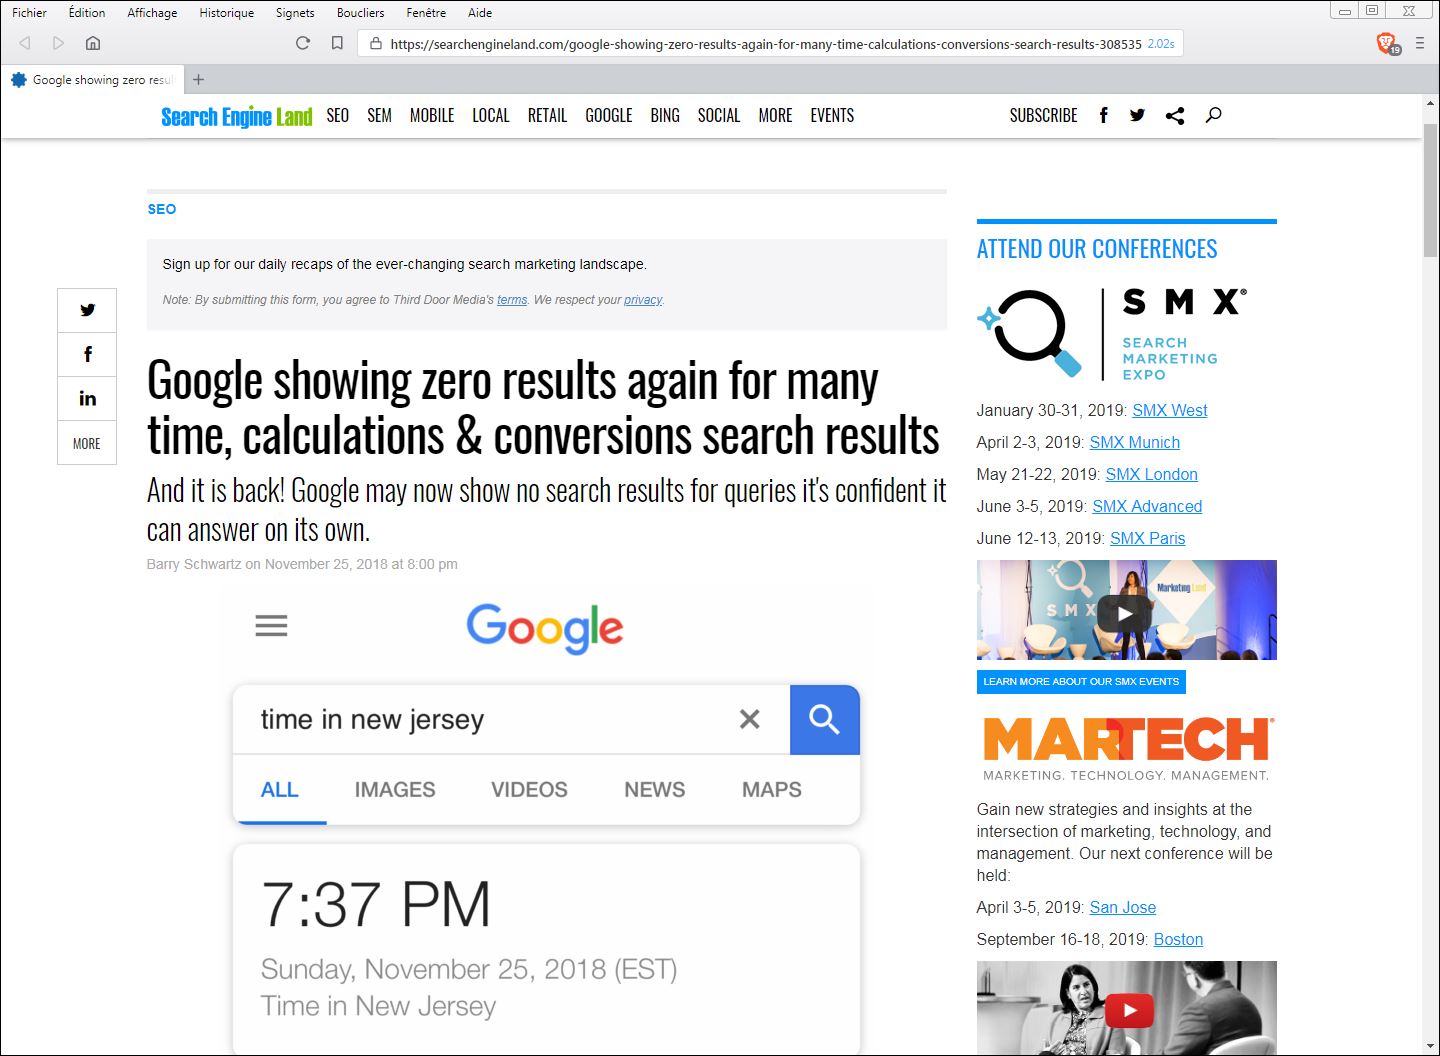Share article via LinkedIn sidebar icon
1440x1056 pixels.
pyautogui.click(x=87, y=399)
